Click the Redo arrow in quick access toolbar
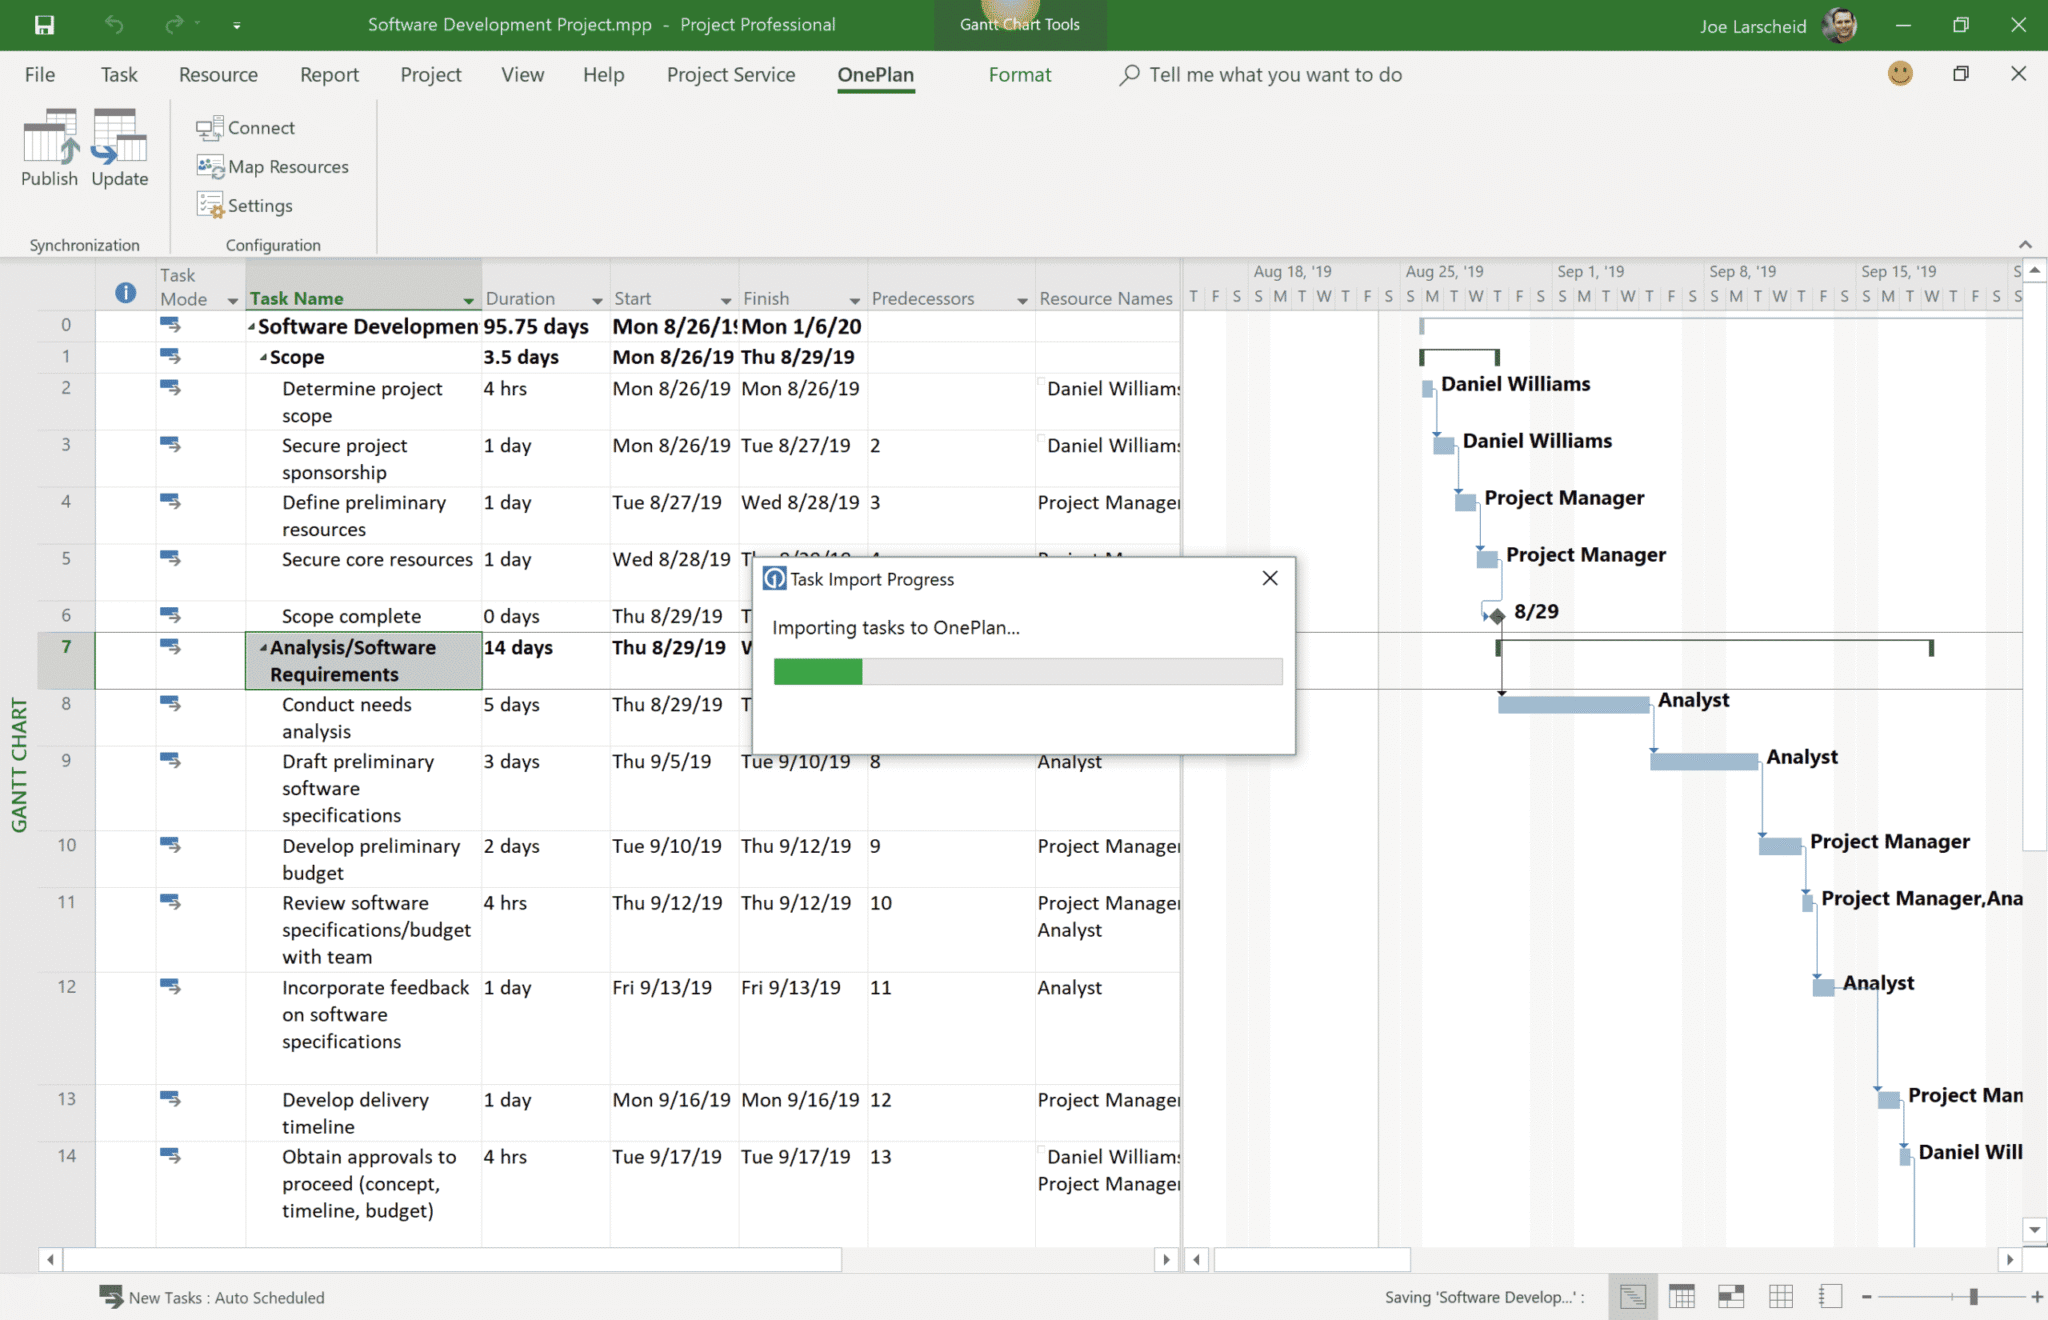2048x1320 pixels. (175, 25)
